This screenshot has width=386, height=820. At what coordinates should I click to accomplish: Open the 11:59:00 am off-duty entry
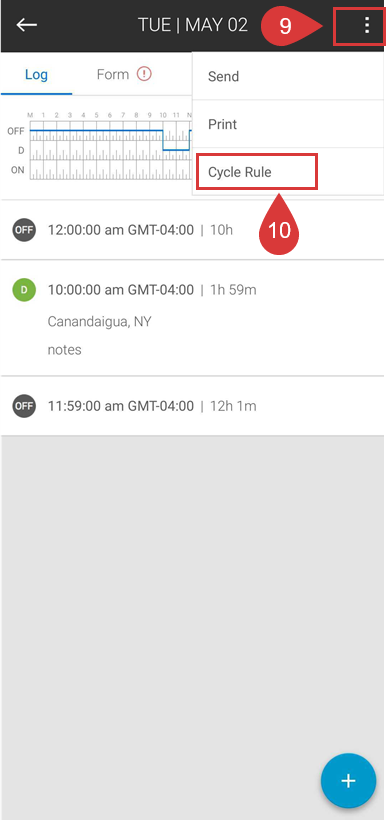(x=192, y=406)
